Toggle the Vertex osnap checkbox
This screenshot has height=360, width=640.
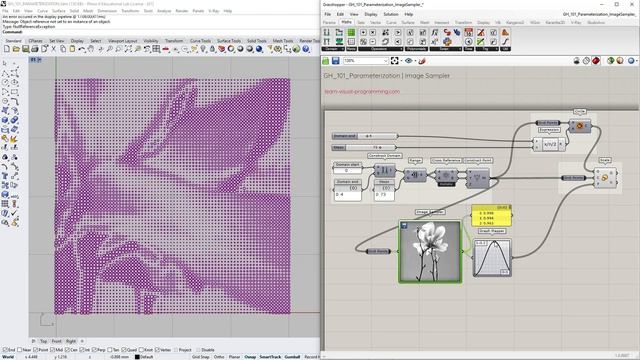coord(157,350)
